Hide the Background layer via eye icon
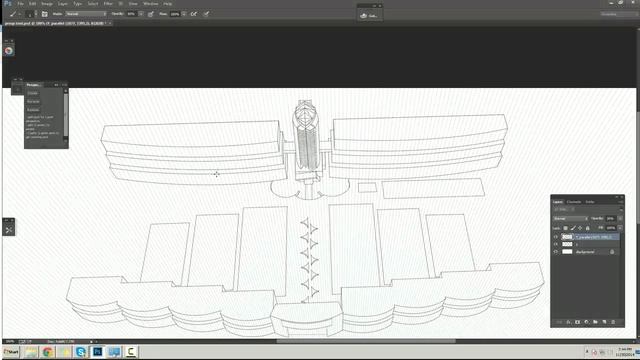 [556, 252]
